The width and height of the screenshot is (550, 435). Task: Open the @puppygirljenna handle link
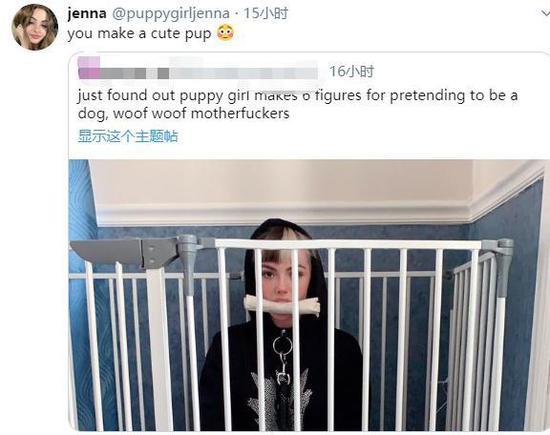click(171, 14)
